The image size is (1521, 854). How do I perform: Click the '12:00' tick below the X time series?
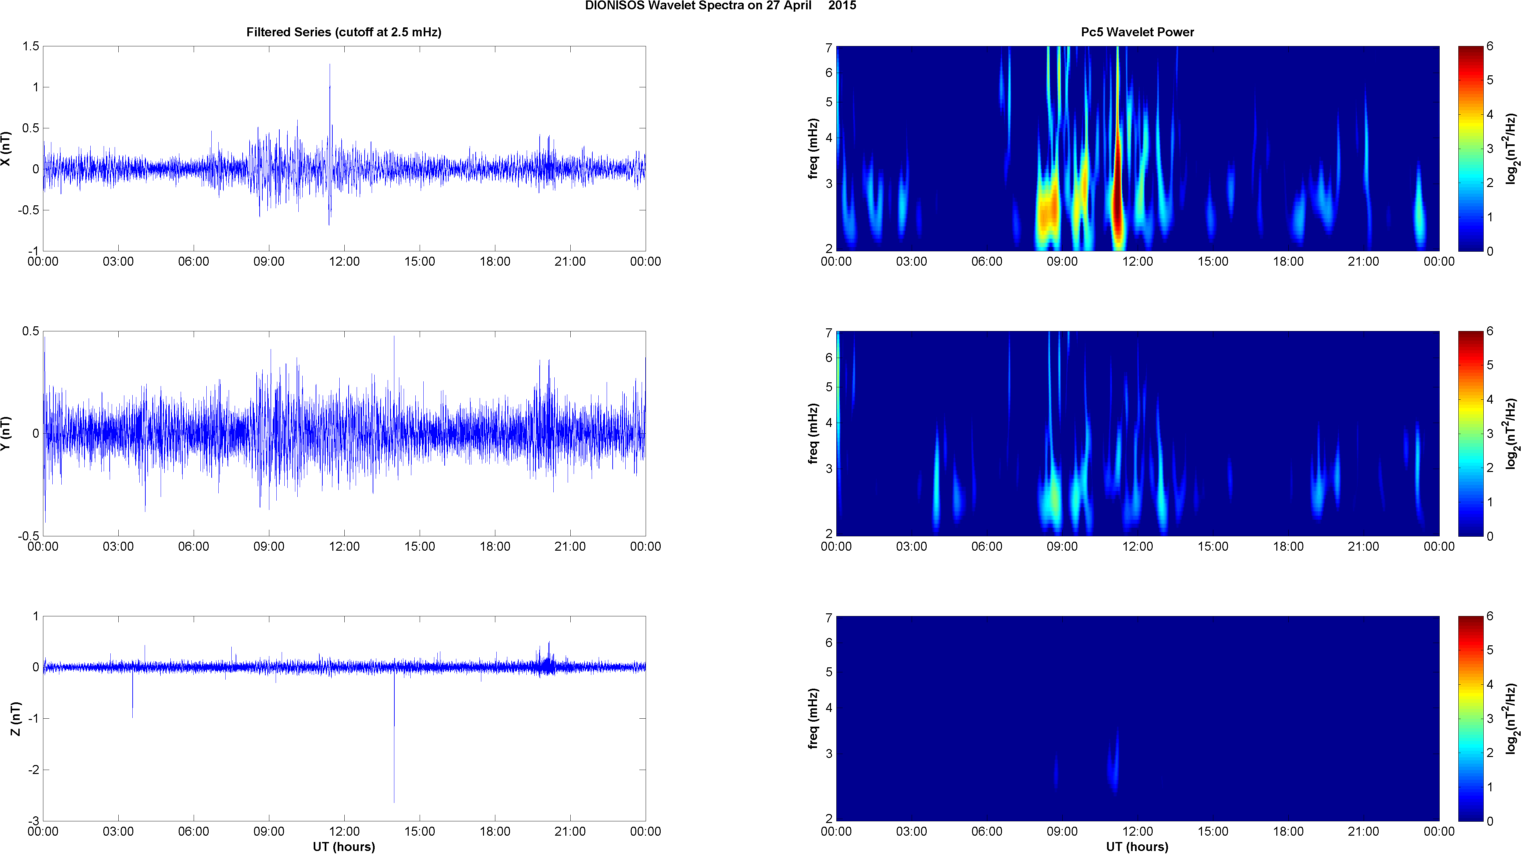coord(344,262)
